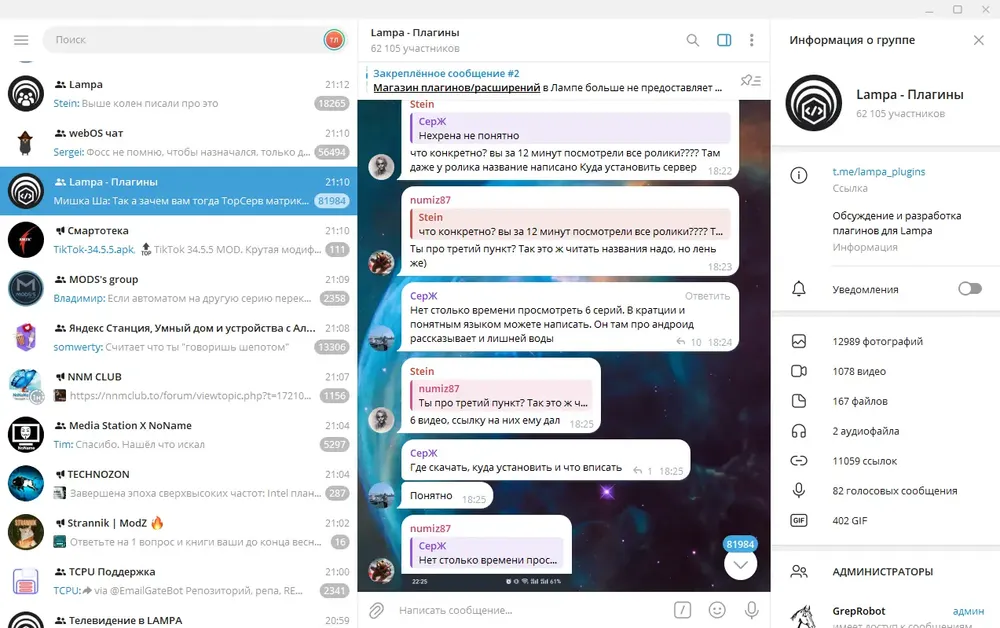Click the quoted numiz87 reply in Stein's message
Image resolution: width=1000 pixels, height=628 pixels.
tap(501, 395)
